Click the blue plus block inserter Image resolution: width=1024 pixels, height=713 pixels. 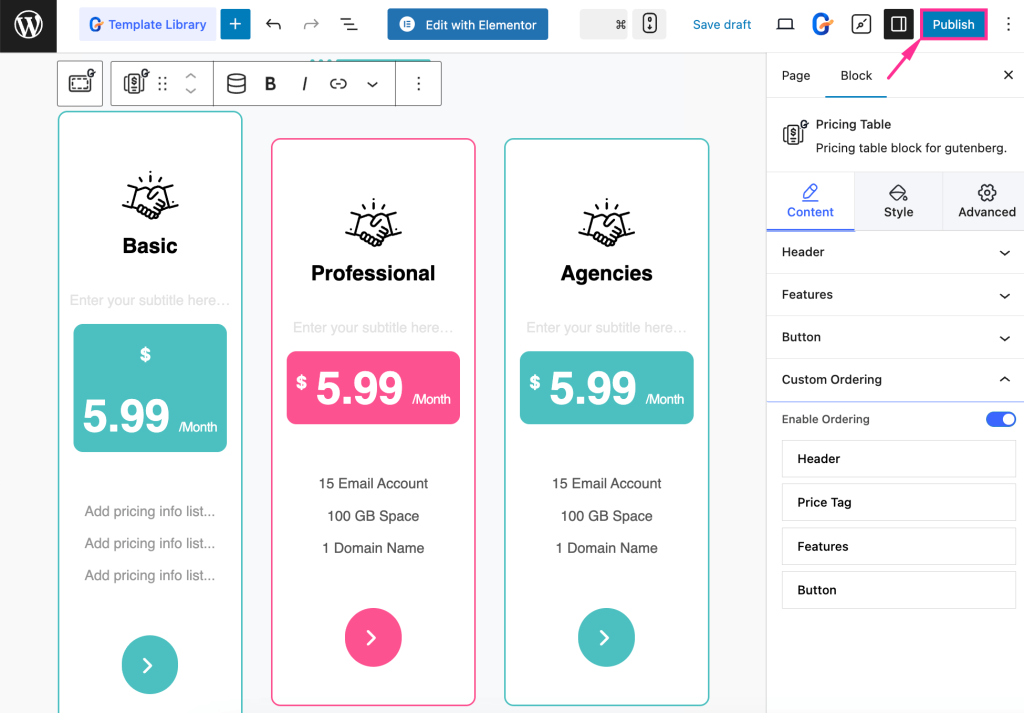[235, 25]
